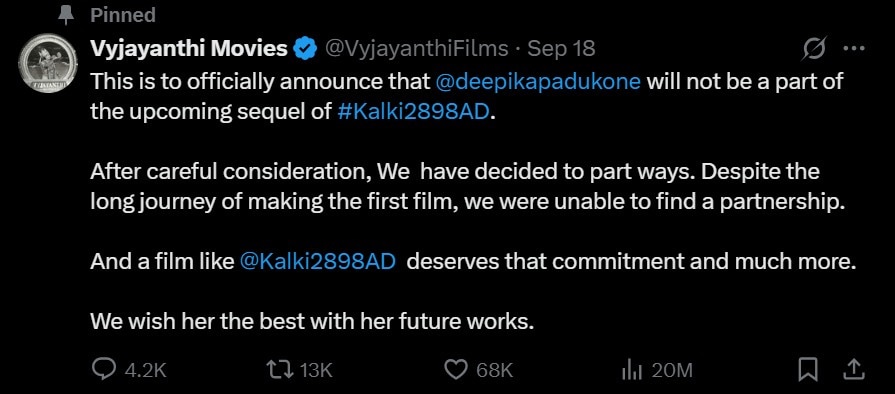Share the post via the upload arrow icon
The image size is (895, 394).
click(x=853, y=371)
